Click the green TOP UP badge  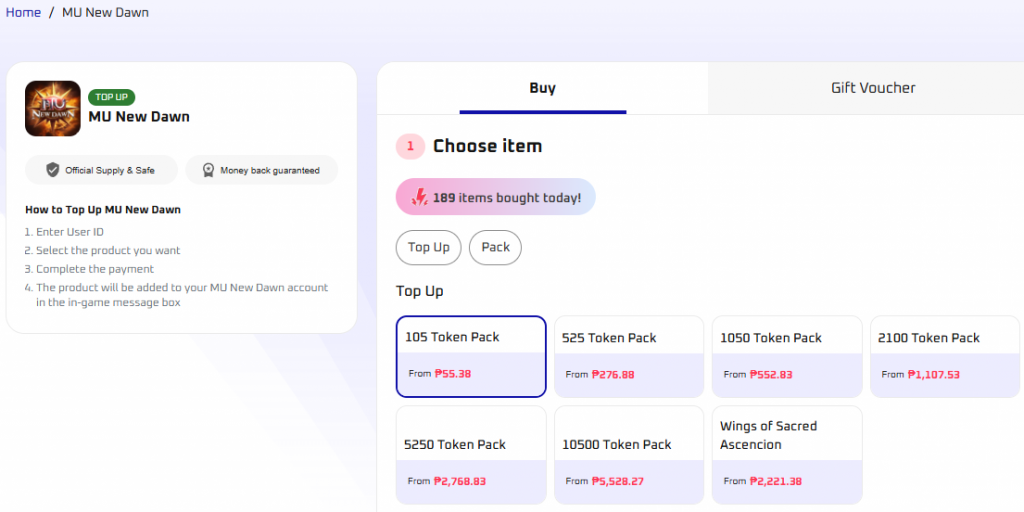(111, 97)
